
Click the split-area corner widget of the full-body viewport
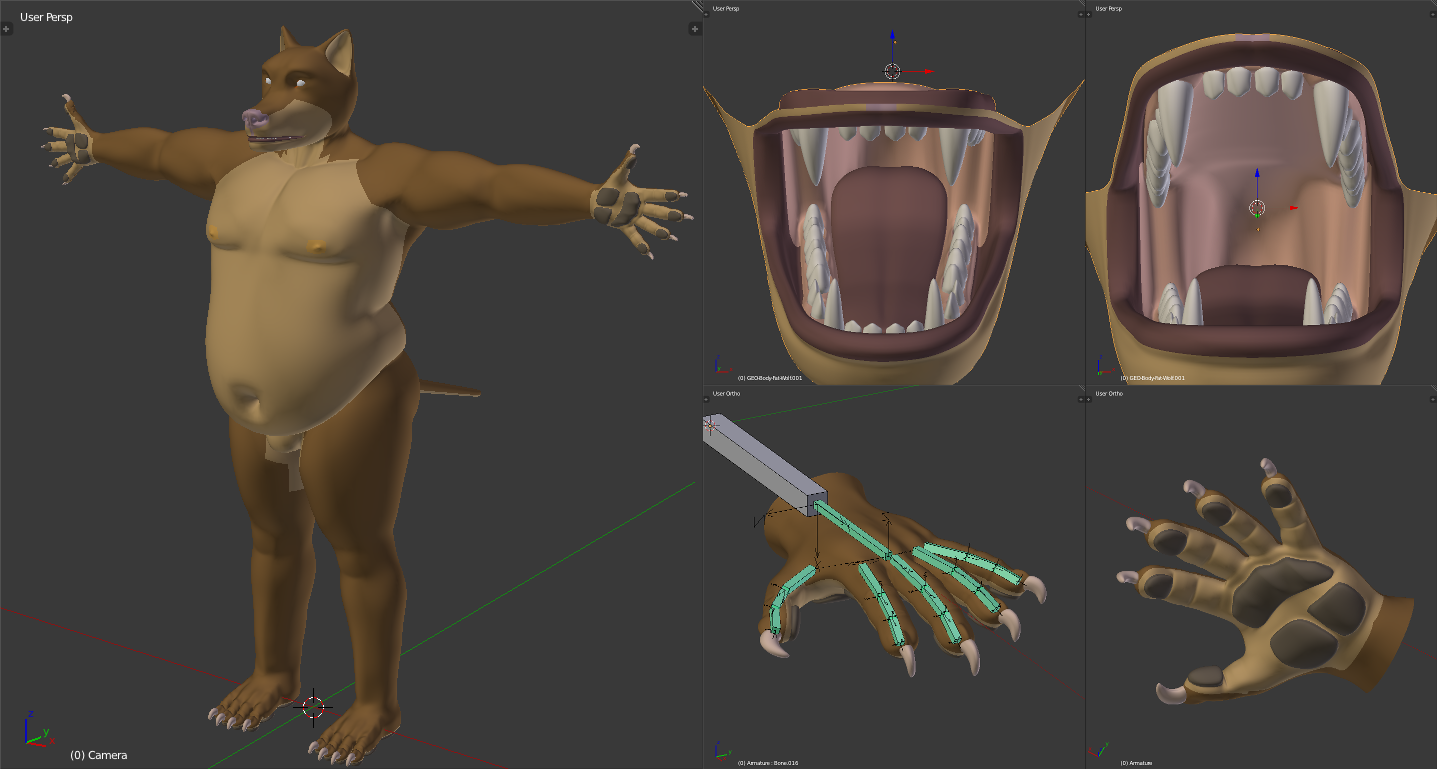[697, 5]
